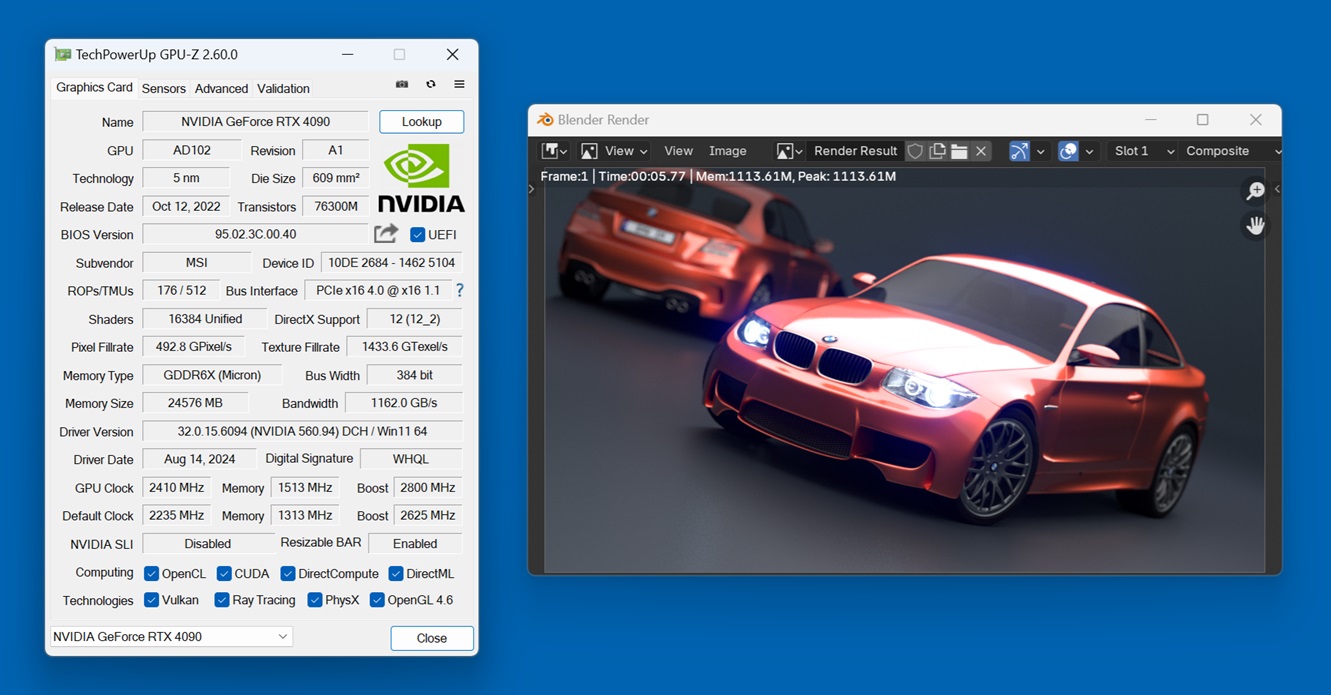Image resolution: width=1331 pixels, height=695 pixels.
Task: Click the pan hand gizmo in Blender
Action: coord(1256,226)
